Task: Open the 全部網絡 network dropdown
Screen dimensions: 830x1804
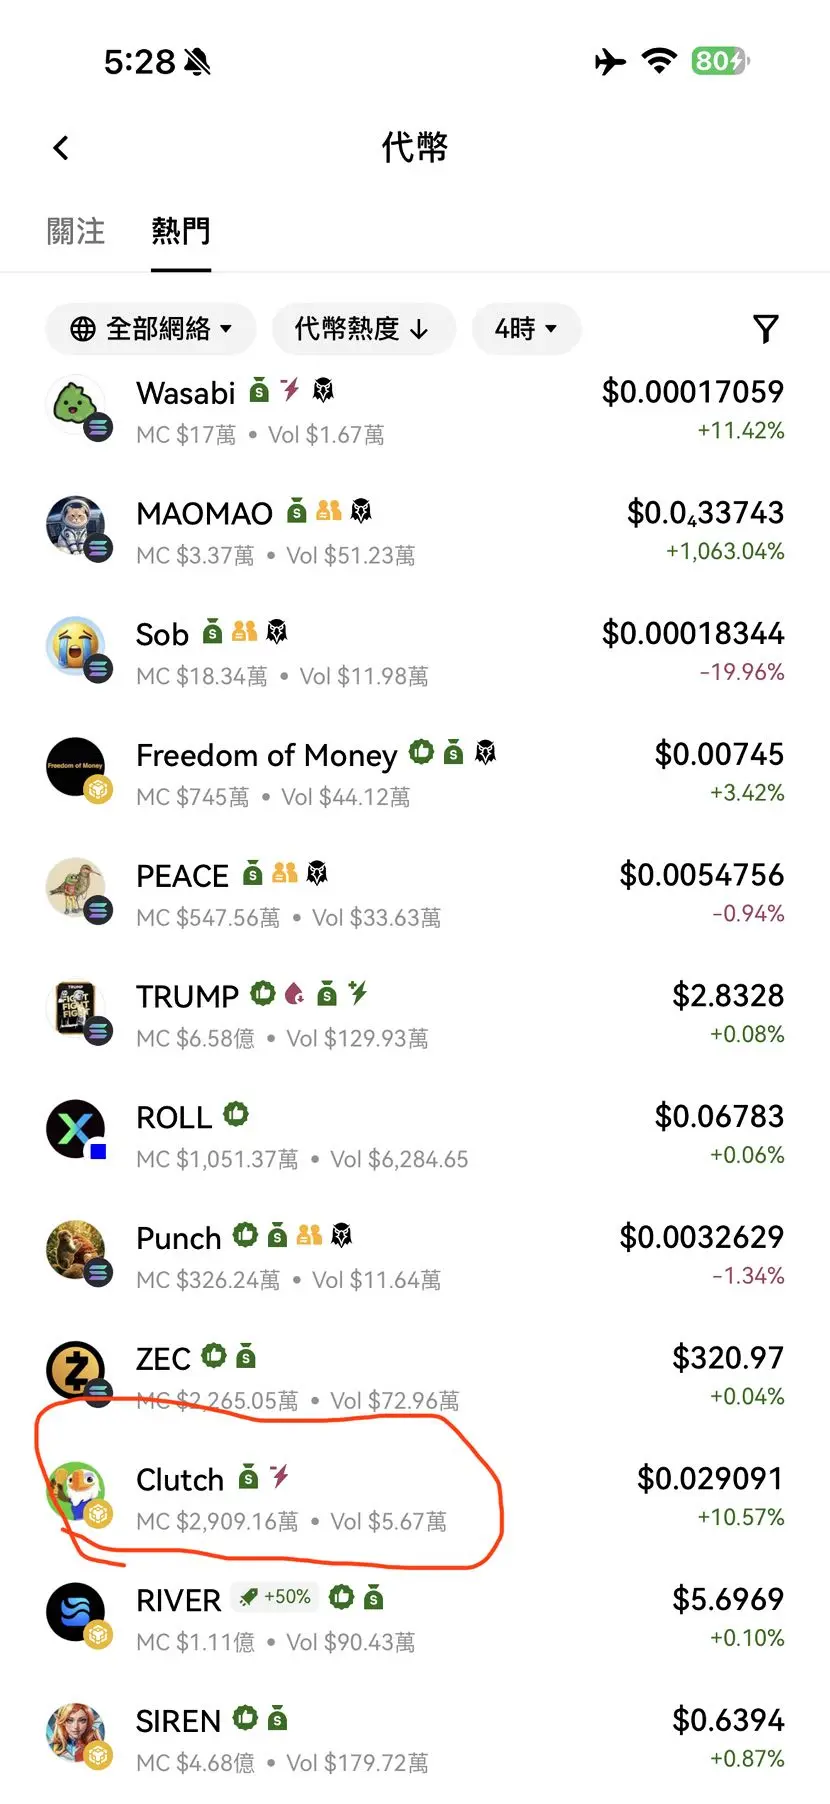Action: (151, 329)
